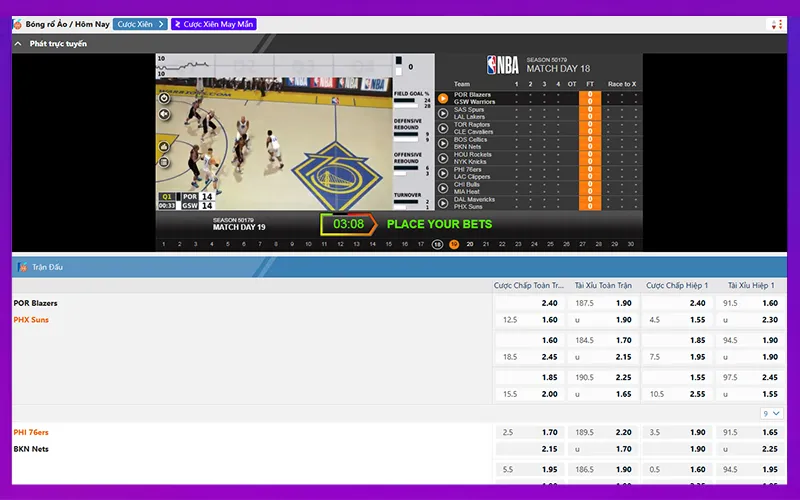
Task: Bet handicap 5.5 at 1.95
Action: coord(530,469)
